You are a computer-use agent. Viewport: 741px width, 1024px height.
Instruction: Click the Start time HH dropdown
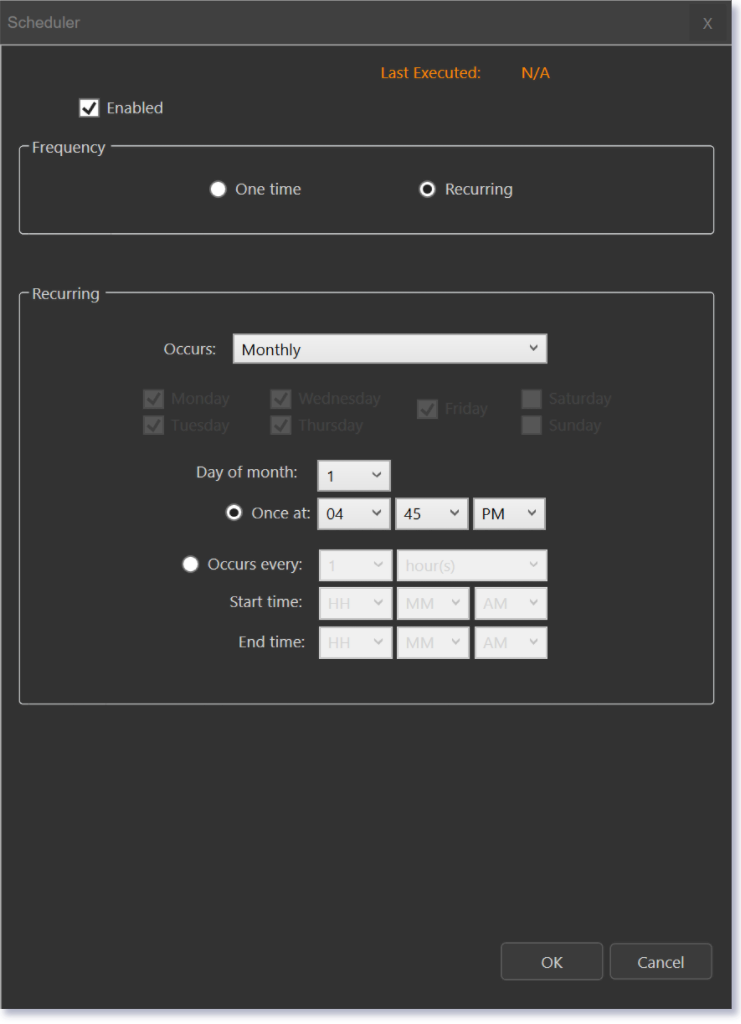[x=355, y=603]
